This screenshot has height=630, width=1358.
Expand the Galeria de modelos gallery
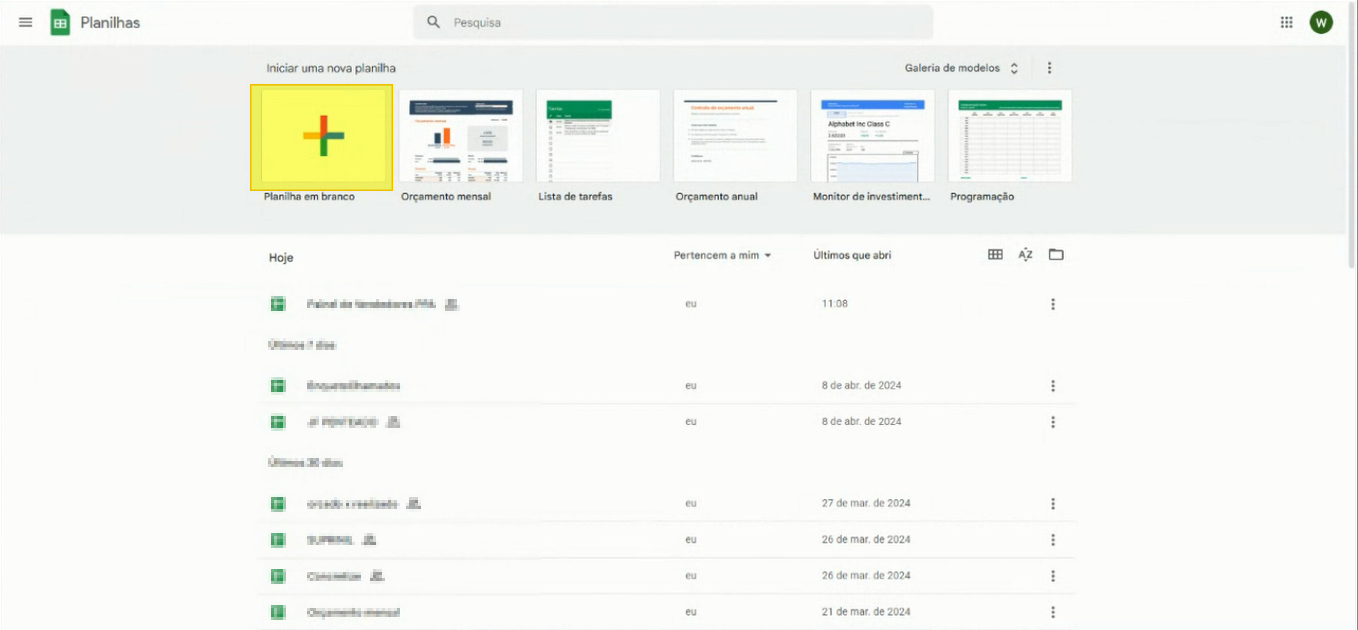961,68
